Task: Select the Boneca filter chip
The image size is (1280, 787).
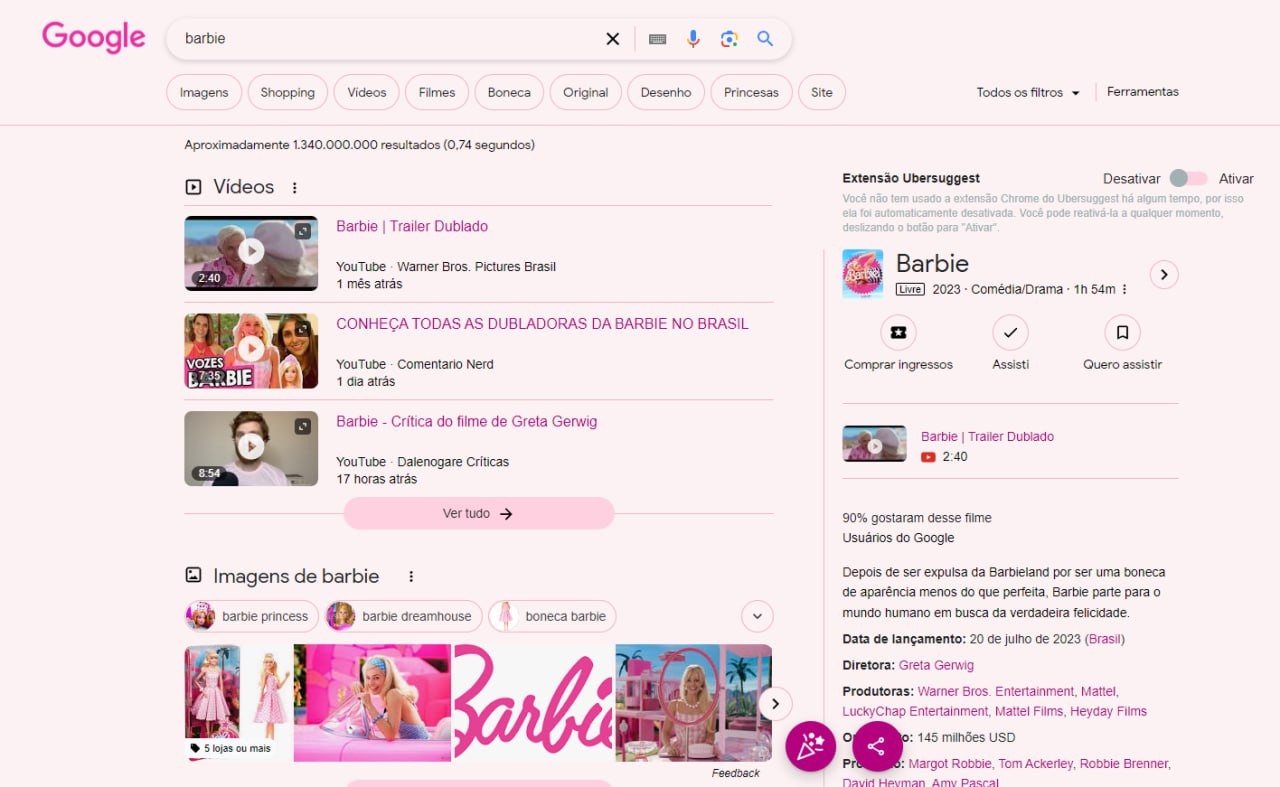Action: click(x=509, y=92)
